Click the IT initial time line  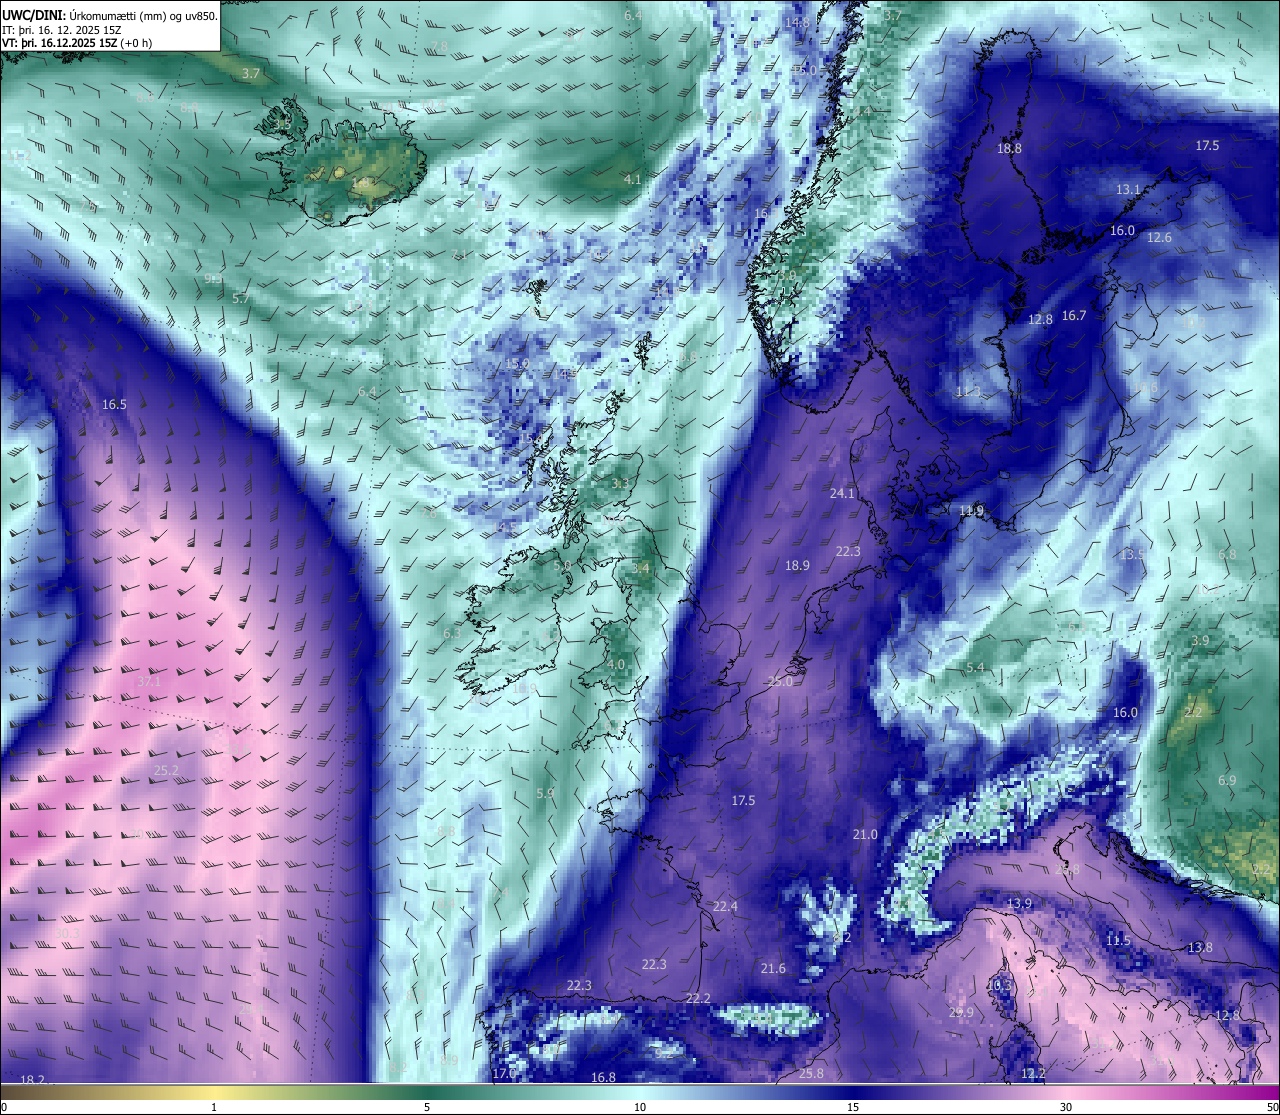(63, 30)
